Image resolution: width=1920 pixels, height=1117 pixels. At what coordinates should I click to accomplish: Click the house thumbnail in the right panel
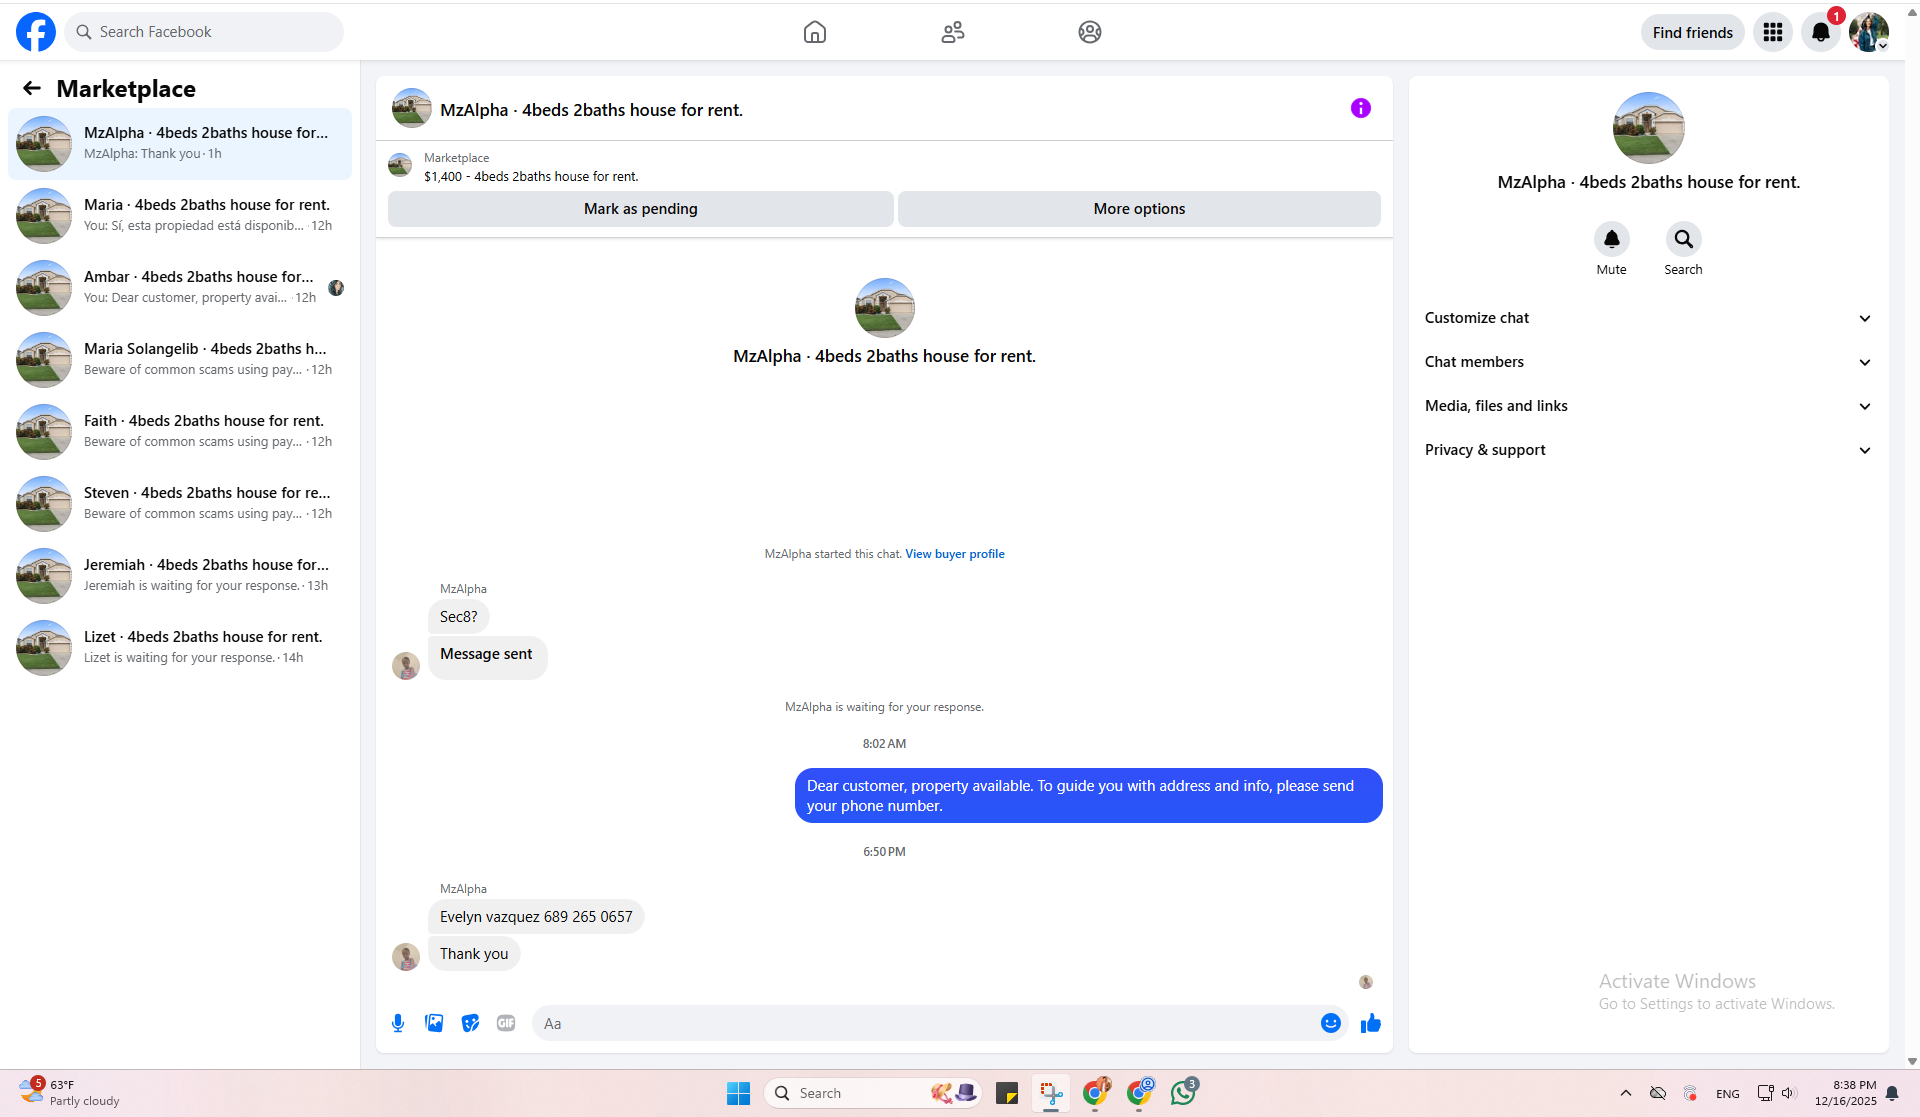(x=1649, y=128)
